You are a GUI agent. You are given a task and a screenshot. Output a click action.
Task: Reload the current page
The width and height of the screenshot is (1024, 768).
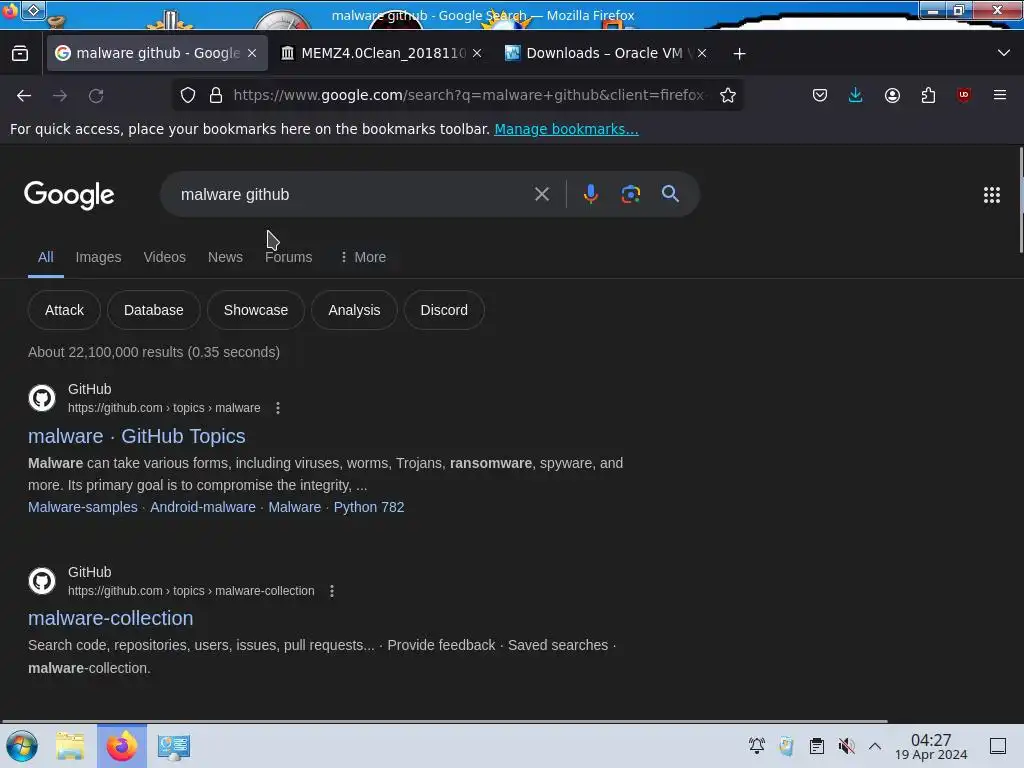pyautogui.click(x=96, y=95)
